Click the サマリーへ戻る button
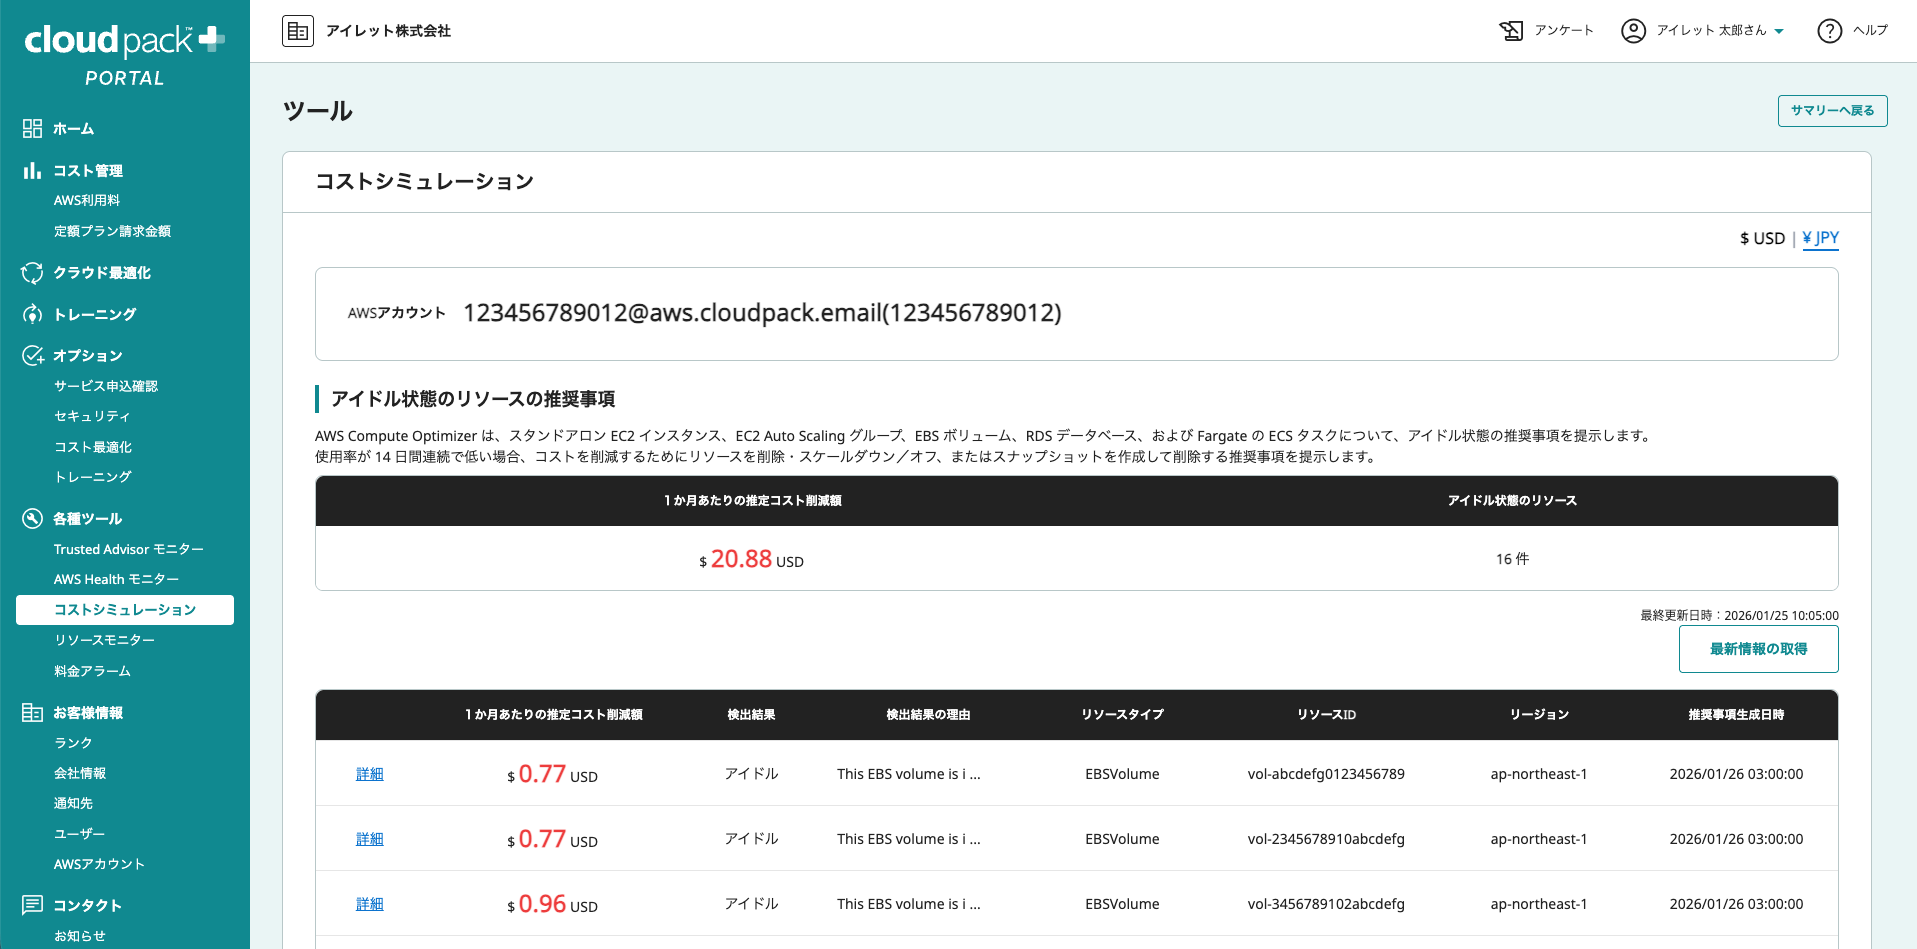This screenshot has height=949, width=1917. [1832, 111]
